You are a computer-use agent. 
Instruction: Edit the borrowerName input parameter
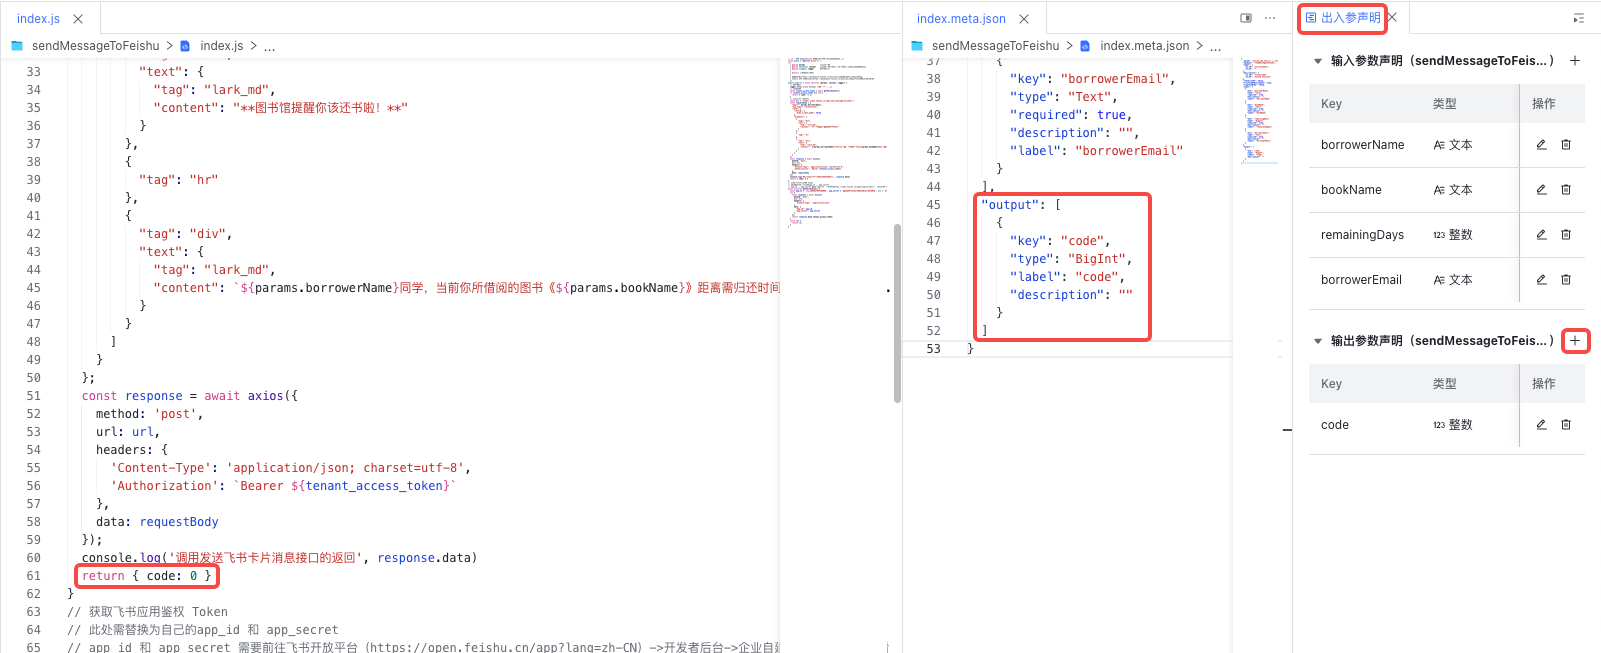pos(1541,145)
